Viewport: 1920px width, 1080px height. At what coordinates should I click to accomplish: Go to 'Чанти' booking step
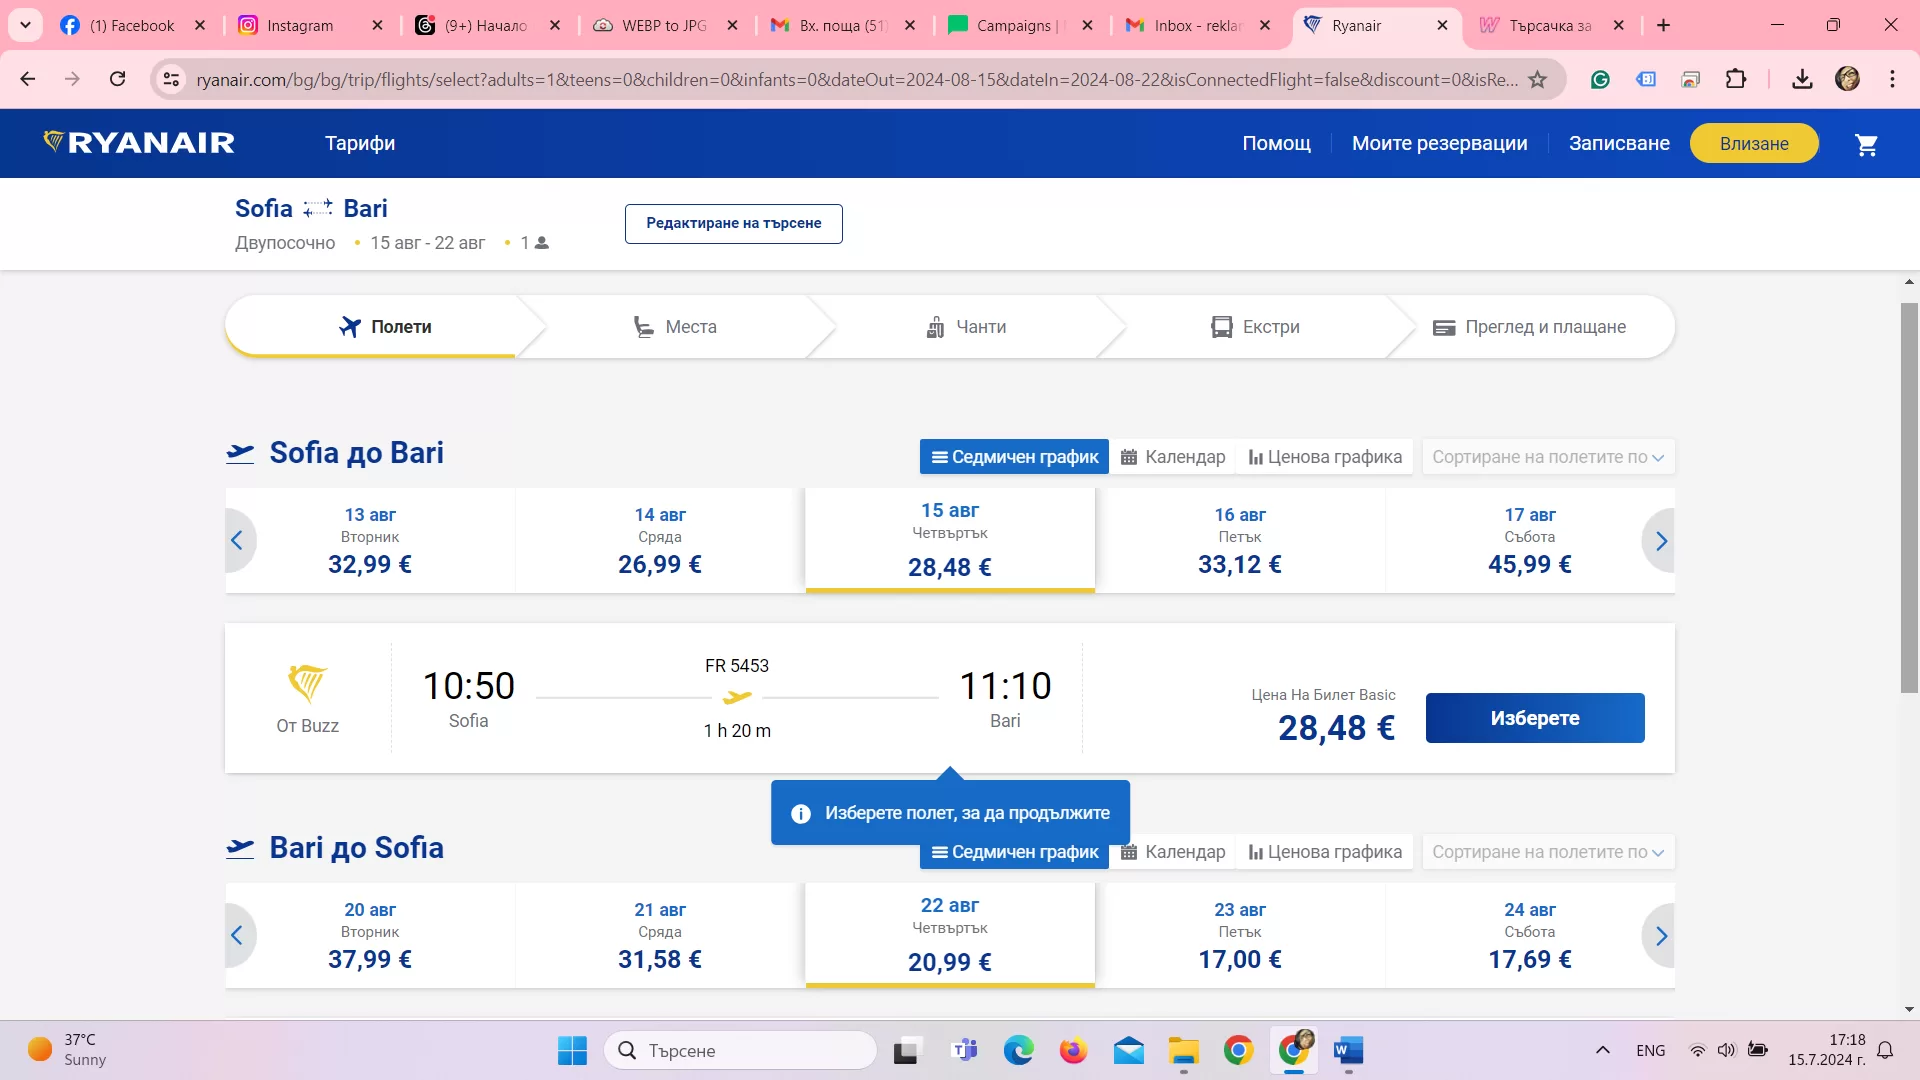pos(966,327)
